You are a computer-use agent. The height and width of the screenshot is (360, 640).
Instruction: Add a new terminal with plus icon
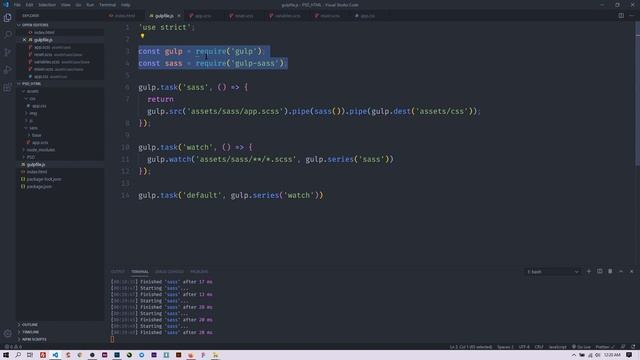[x=589, y=271]
